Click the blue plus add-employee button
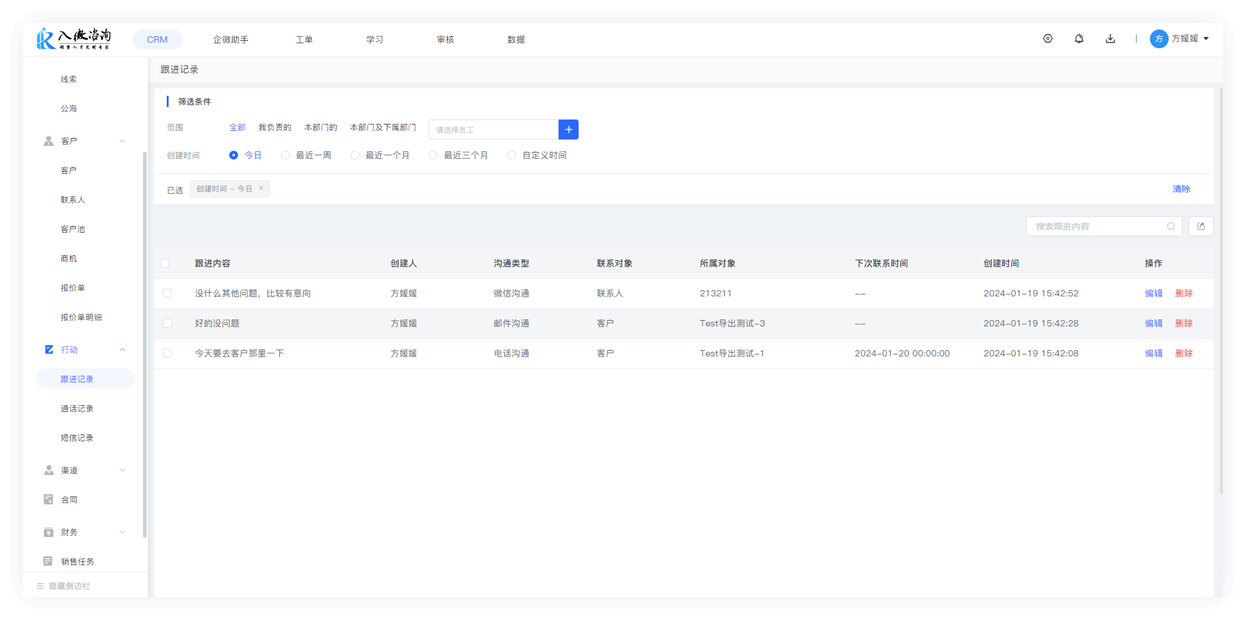1246x620 pixels. (x=568, y=129)
